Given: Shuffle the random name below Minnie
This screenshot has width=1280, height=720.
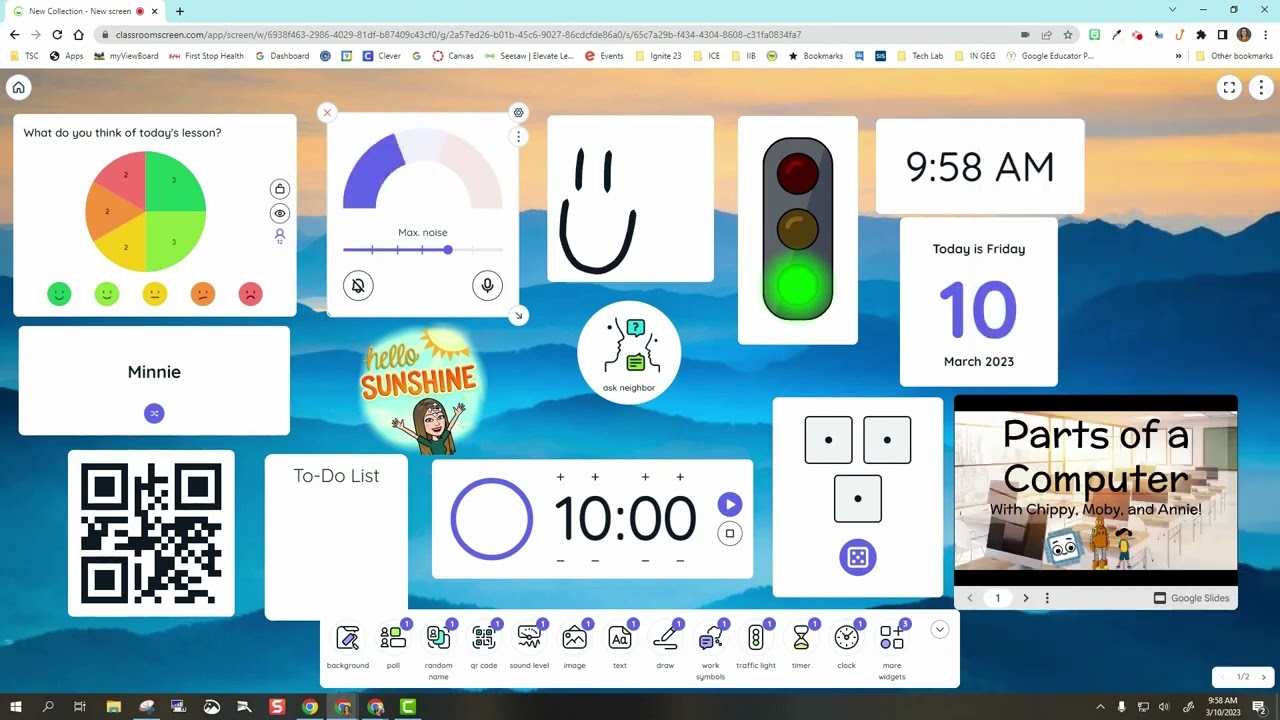Looking at the screenshot, I should (154, 413).
